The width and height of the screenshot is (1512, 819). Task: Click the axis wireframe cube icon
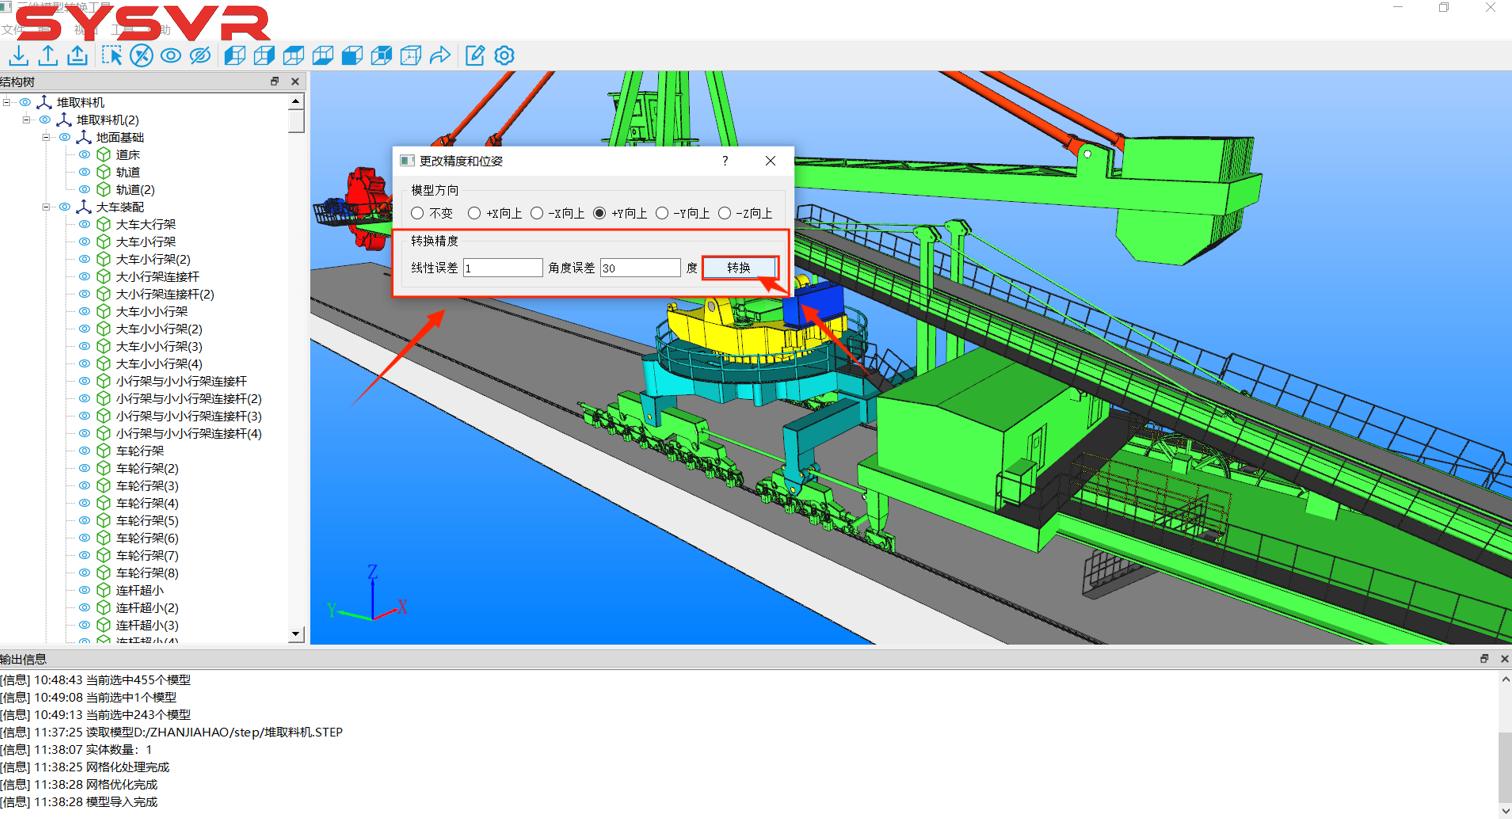pyautogui.click(x=411, y=56)
